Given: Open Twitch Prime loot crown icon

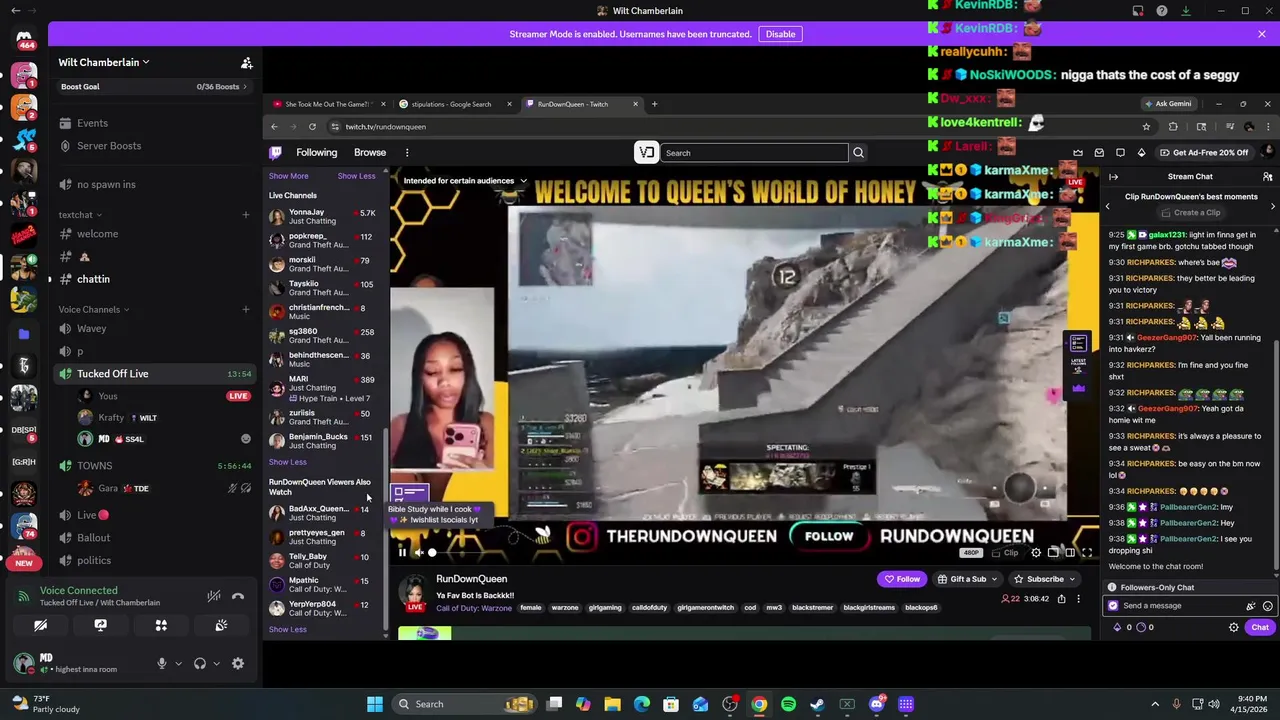Looking at the screenshot, I should tap(1078, 153).
